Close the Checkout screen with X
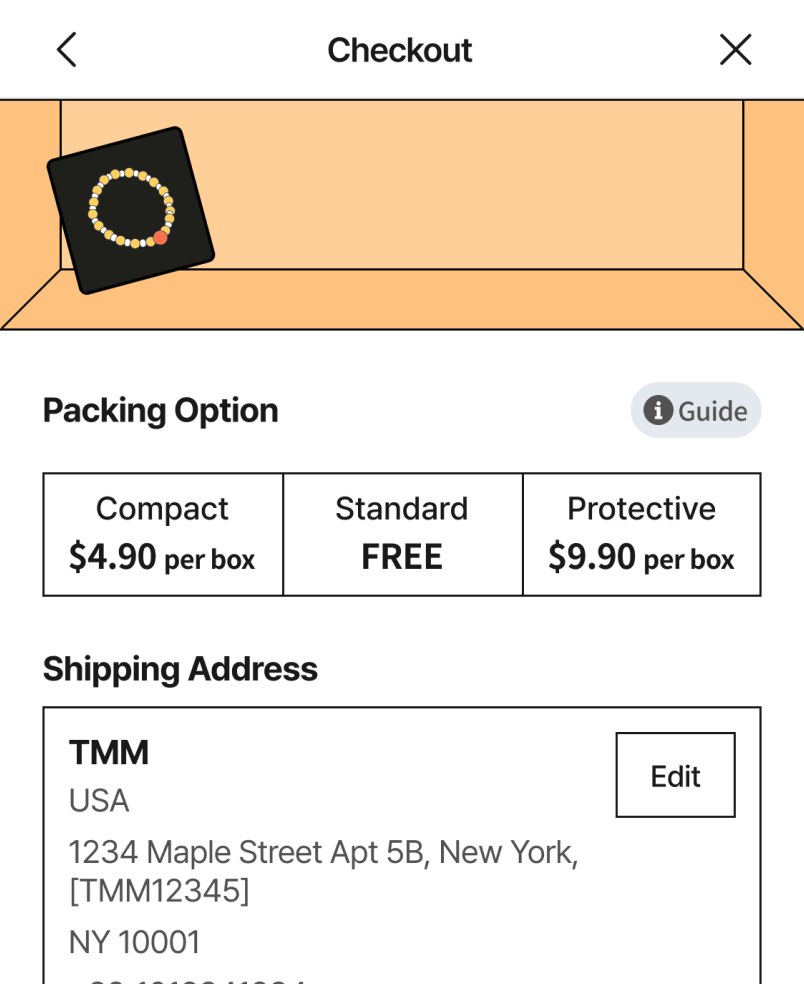This screenshot has height=984, width=804. [735, 50]
